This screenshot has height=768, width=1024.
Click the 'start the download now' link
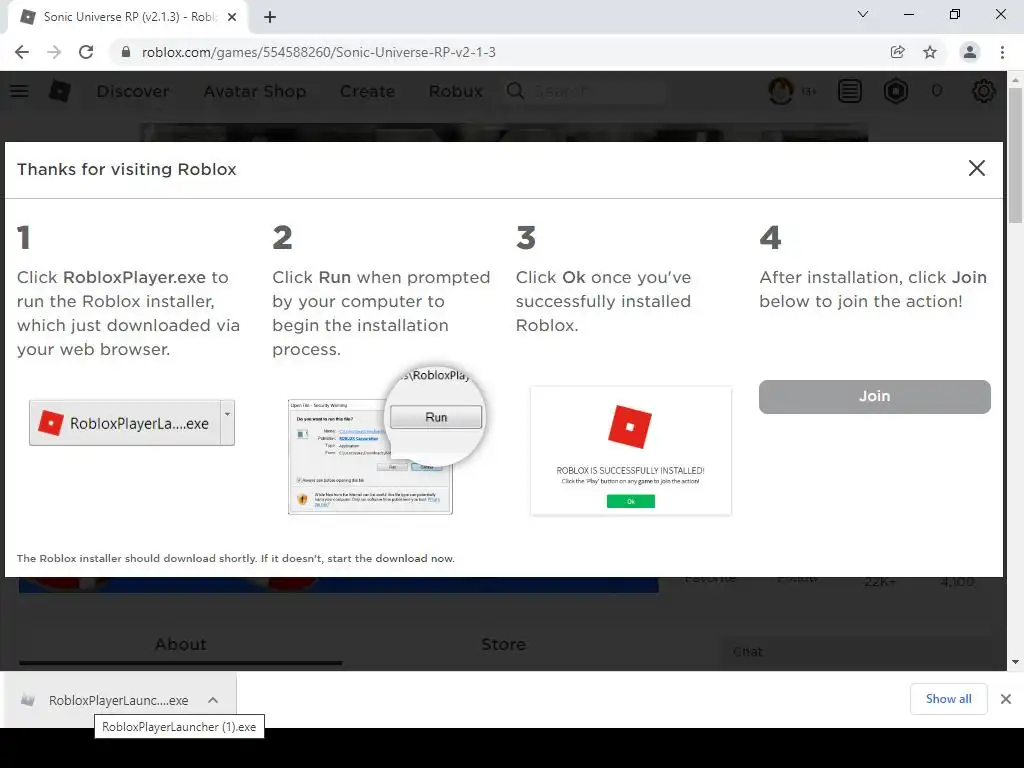[x=391, y=558]
